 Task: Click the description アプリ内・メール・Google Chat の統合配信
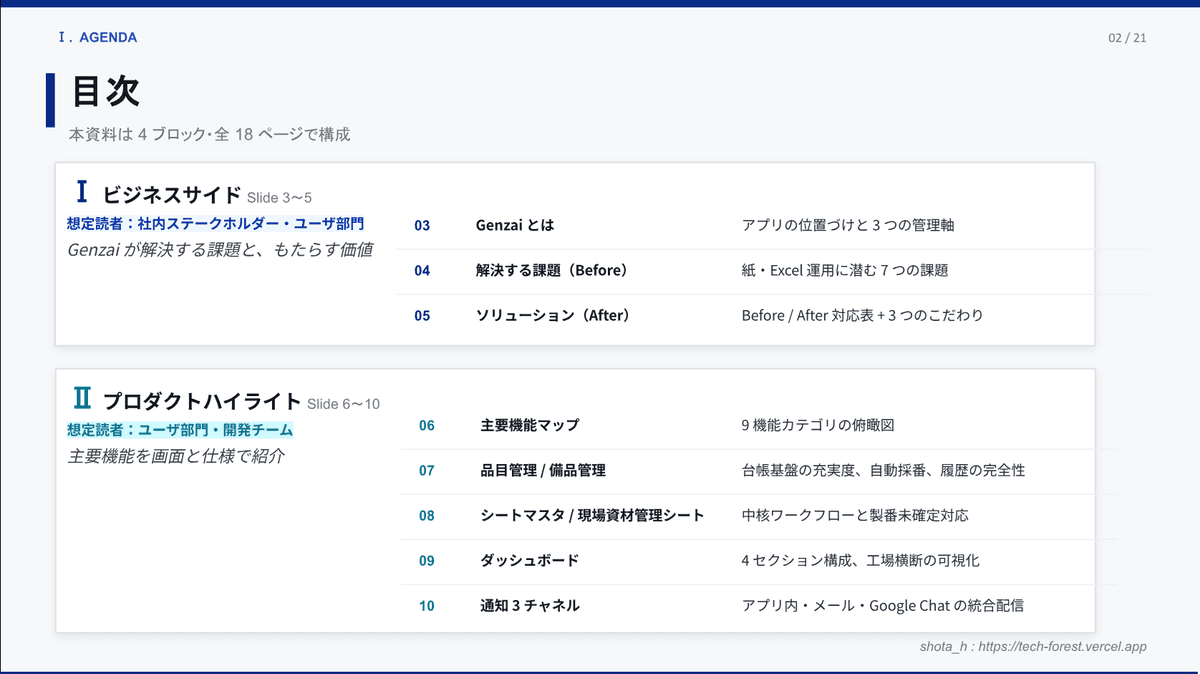click(x=882, y=605)
